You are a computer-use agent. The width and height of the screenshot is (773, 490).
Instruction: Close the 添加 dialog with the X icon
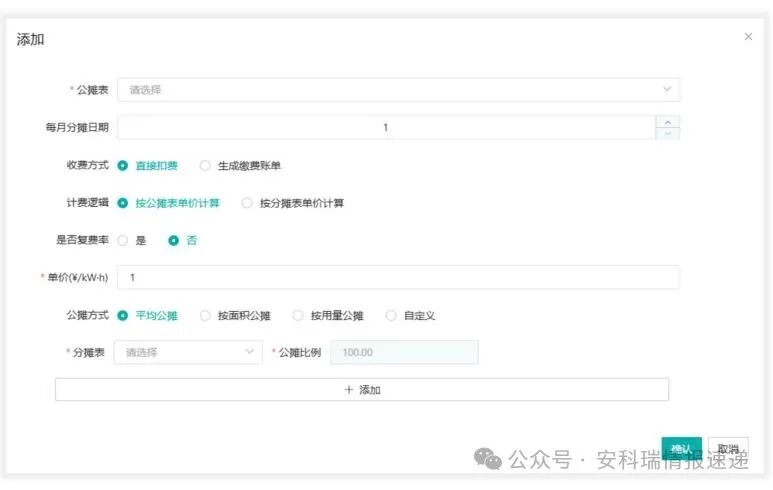click(748, 36)
